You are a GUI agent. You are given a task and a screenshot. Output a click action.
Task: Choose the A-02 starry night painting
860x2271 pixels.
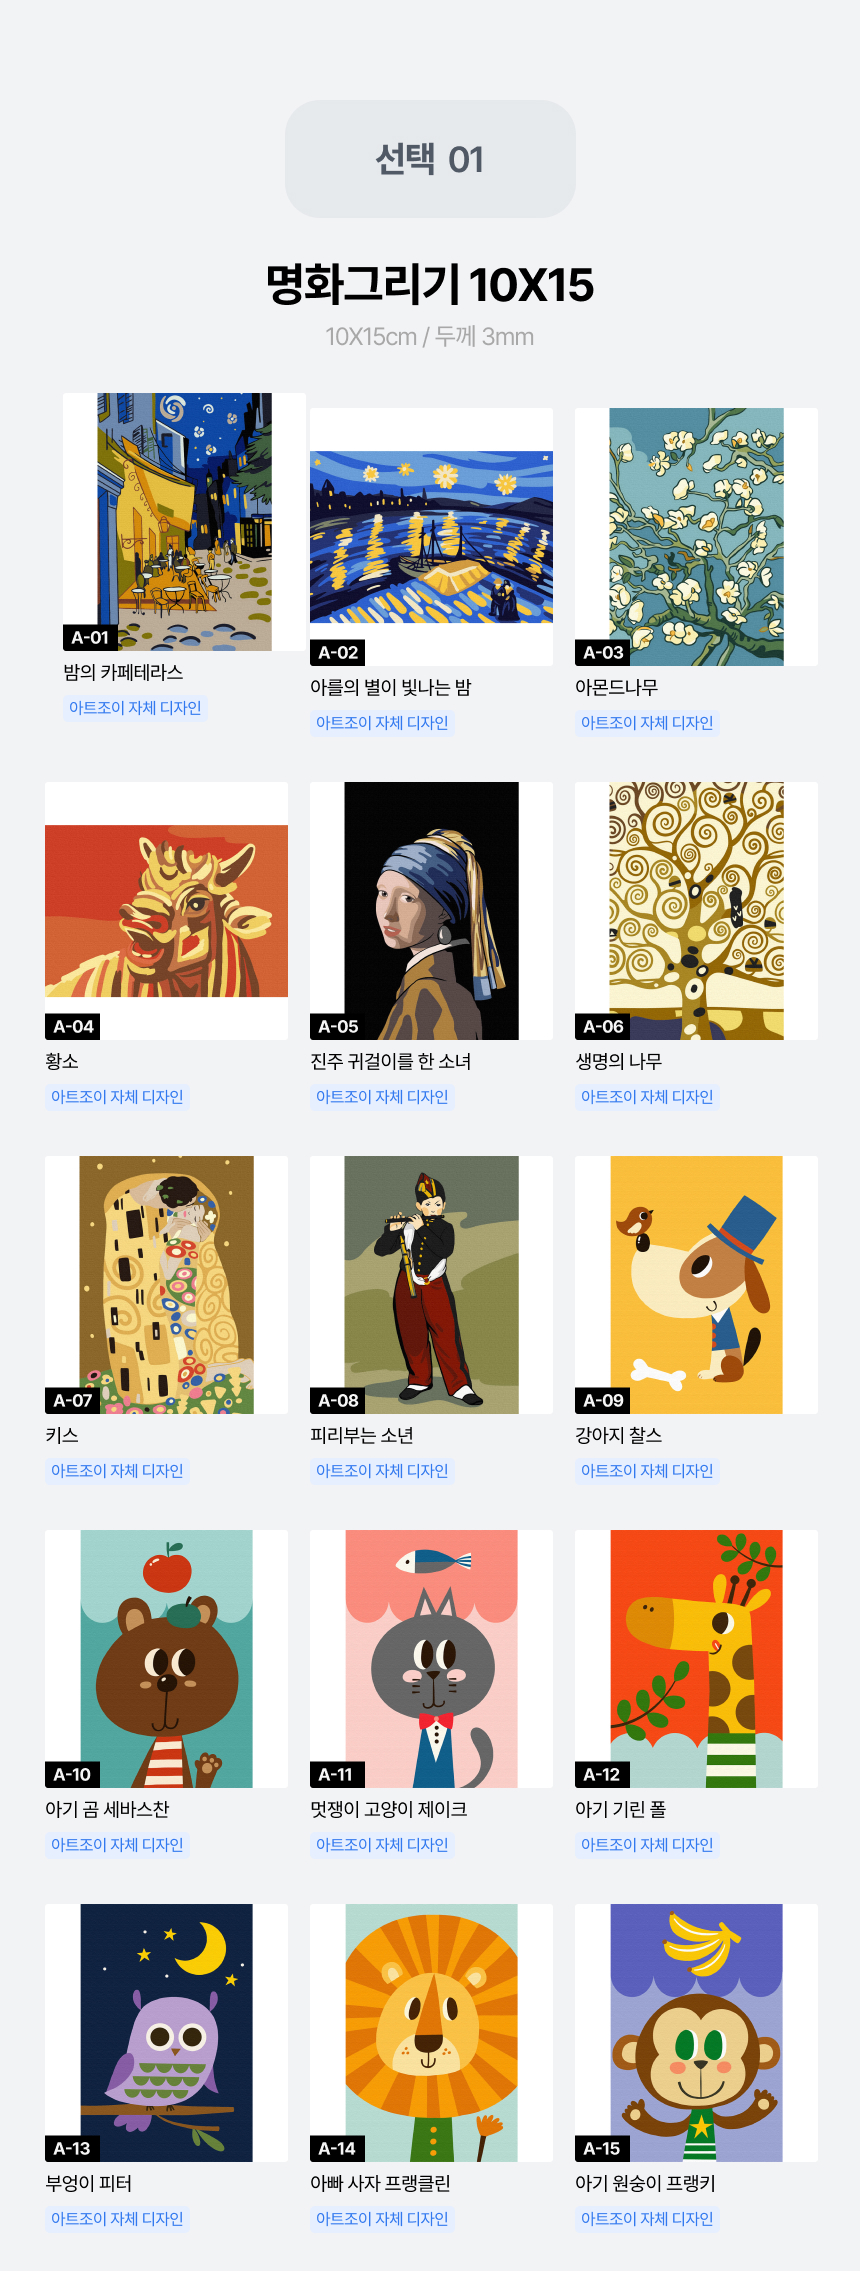click(431, 537)
